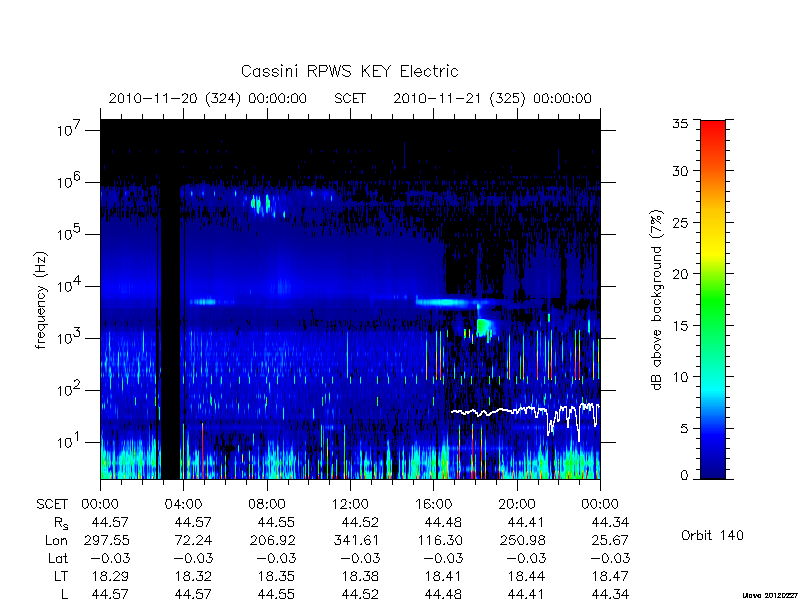Select end date '2010-11-21 (325) 00:00:00'
Screen dimensions: 800x600
(x=492, y=98)
